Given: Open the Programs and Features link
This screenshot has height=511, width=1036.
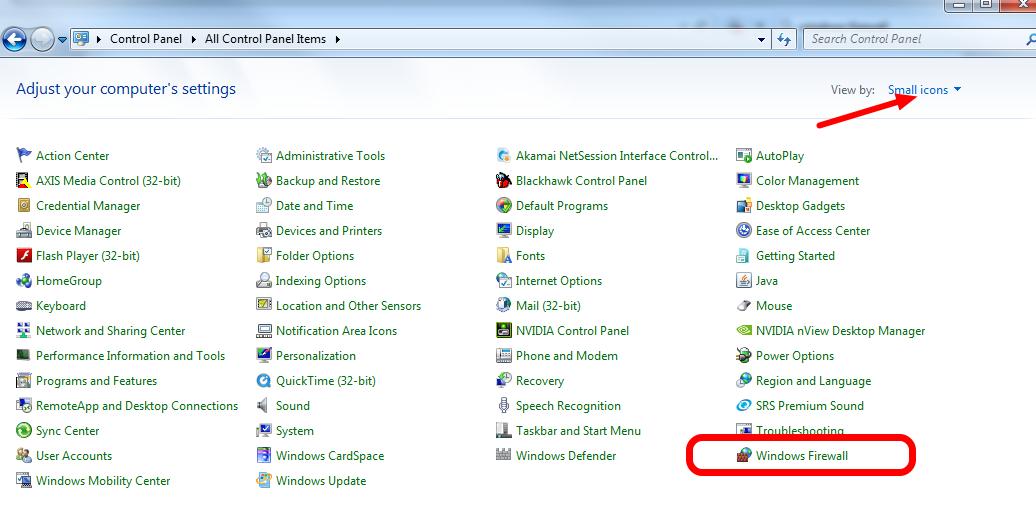Looking at the screenshot, I should click(x=96, y=381).
